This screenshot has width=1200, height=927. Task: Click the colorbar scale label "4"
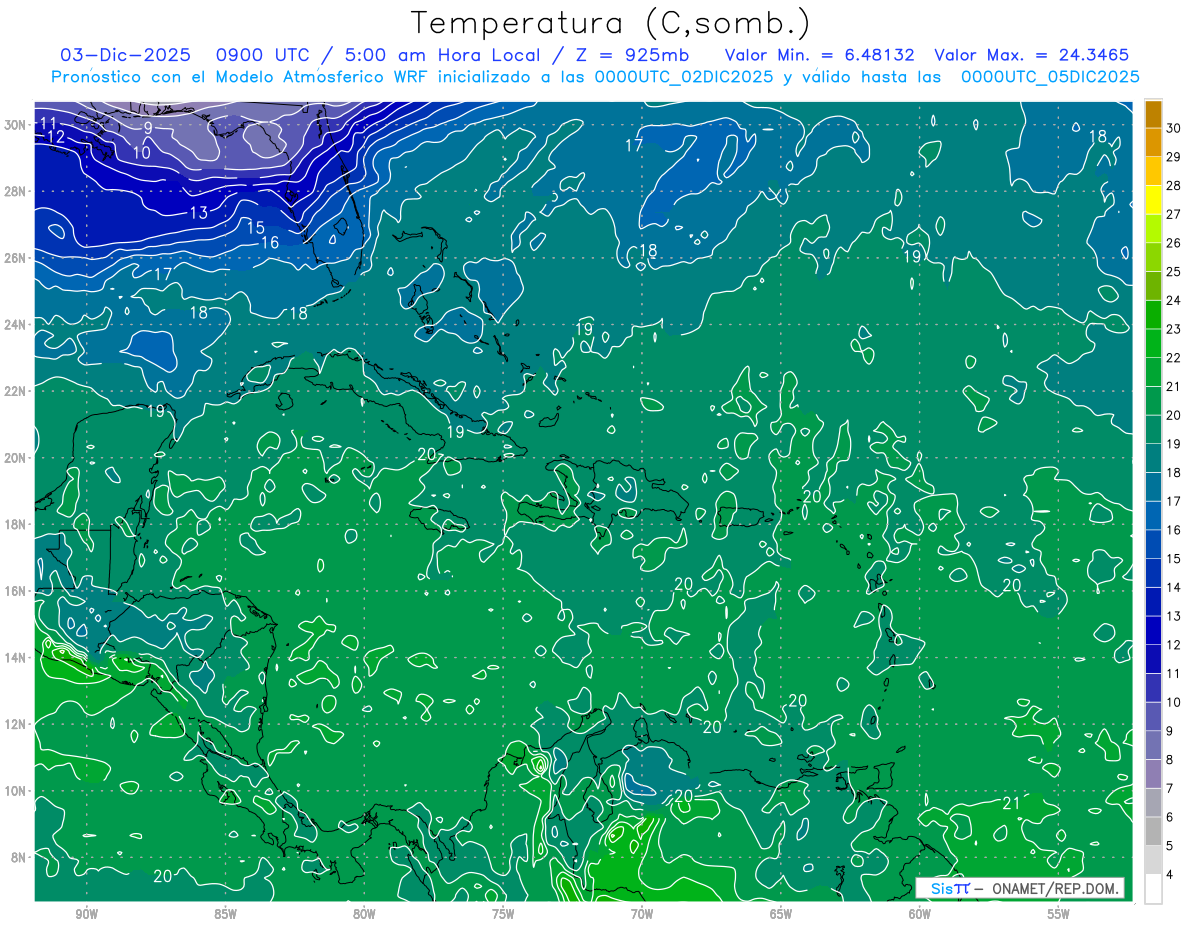1171,875
